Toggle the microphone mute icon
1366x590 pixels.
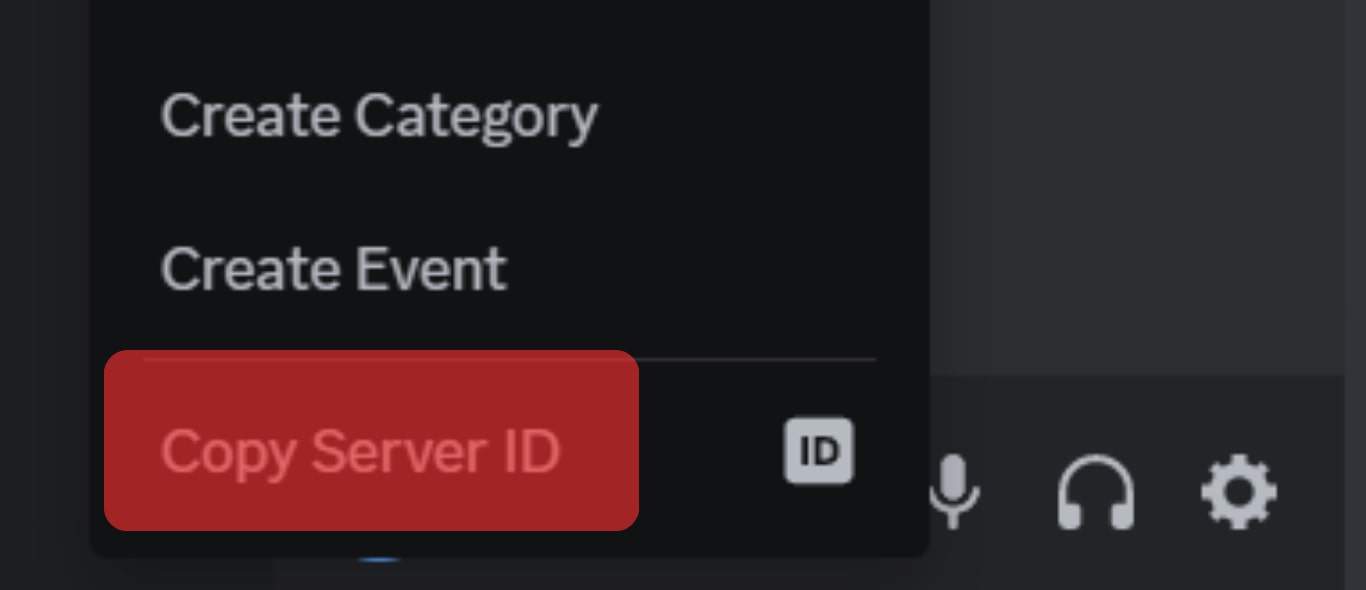(x=954, y=491)
